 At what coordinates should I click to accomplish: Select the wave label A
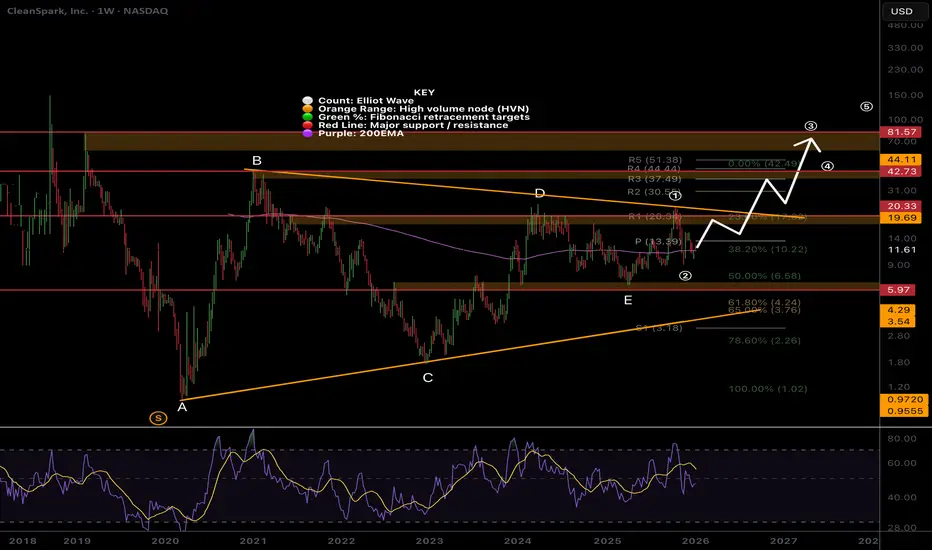coord(182,407)
